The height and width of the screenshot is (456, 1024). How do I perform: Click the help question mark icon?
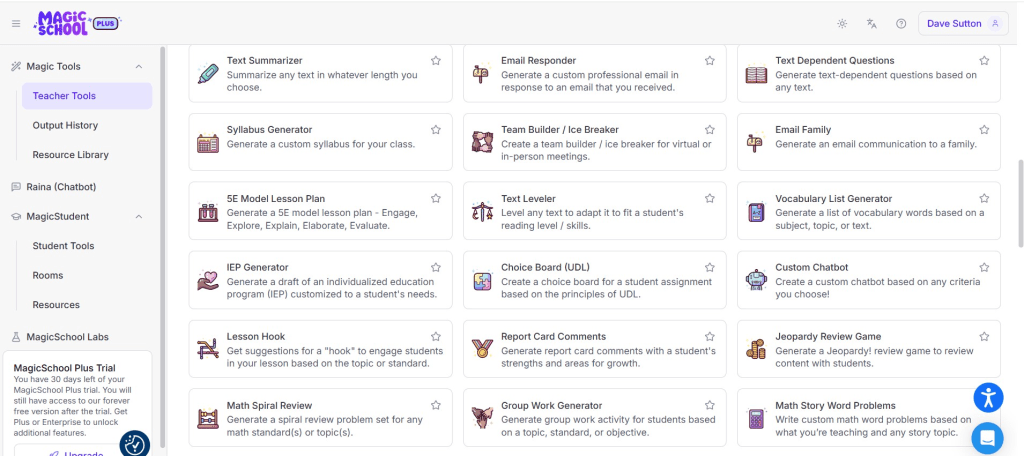pos(901,23)
